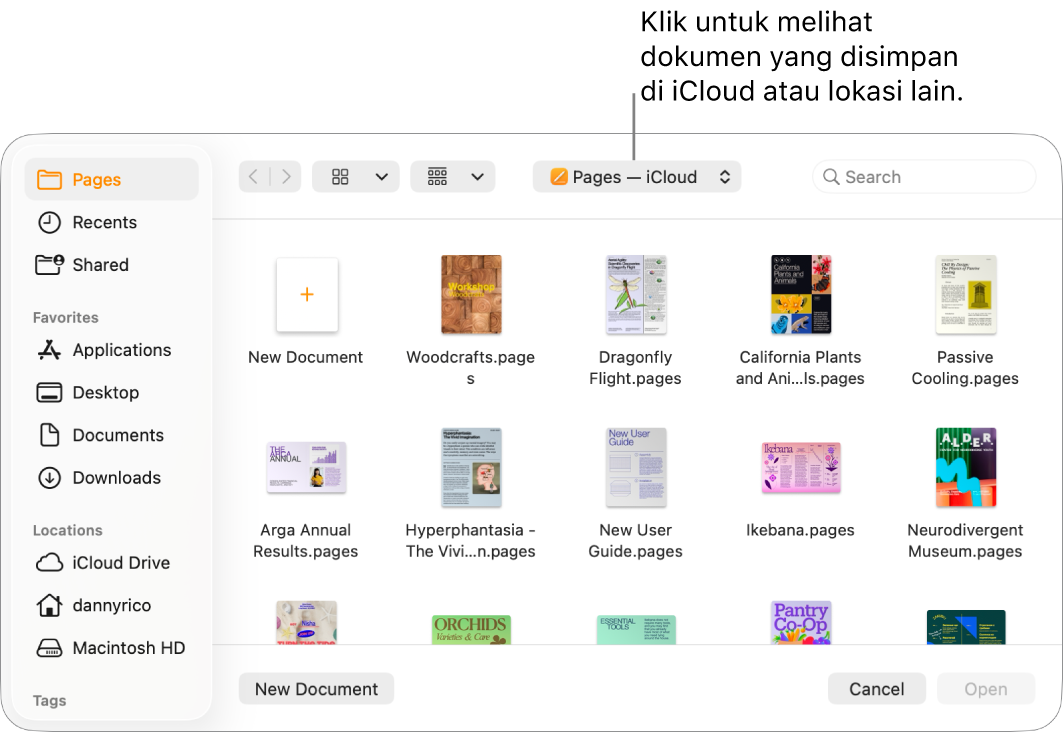This screenshot has height=734, width=1064.
Task: Open iCloud Drive from Locations
Action: (x=121, y=562)
